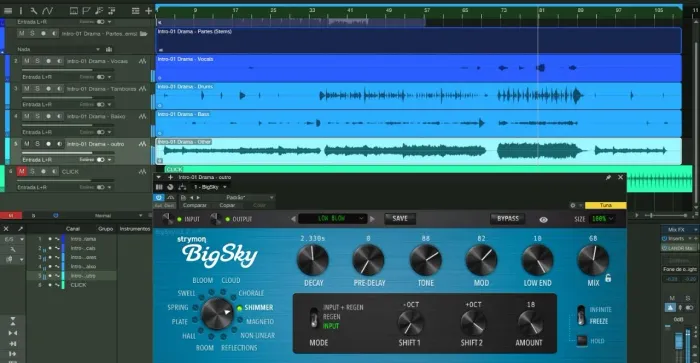
Task: Click the plus icon in plugin window header
Action: tap(170, 177)
